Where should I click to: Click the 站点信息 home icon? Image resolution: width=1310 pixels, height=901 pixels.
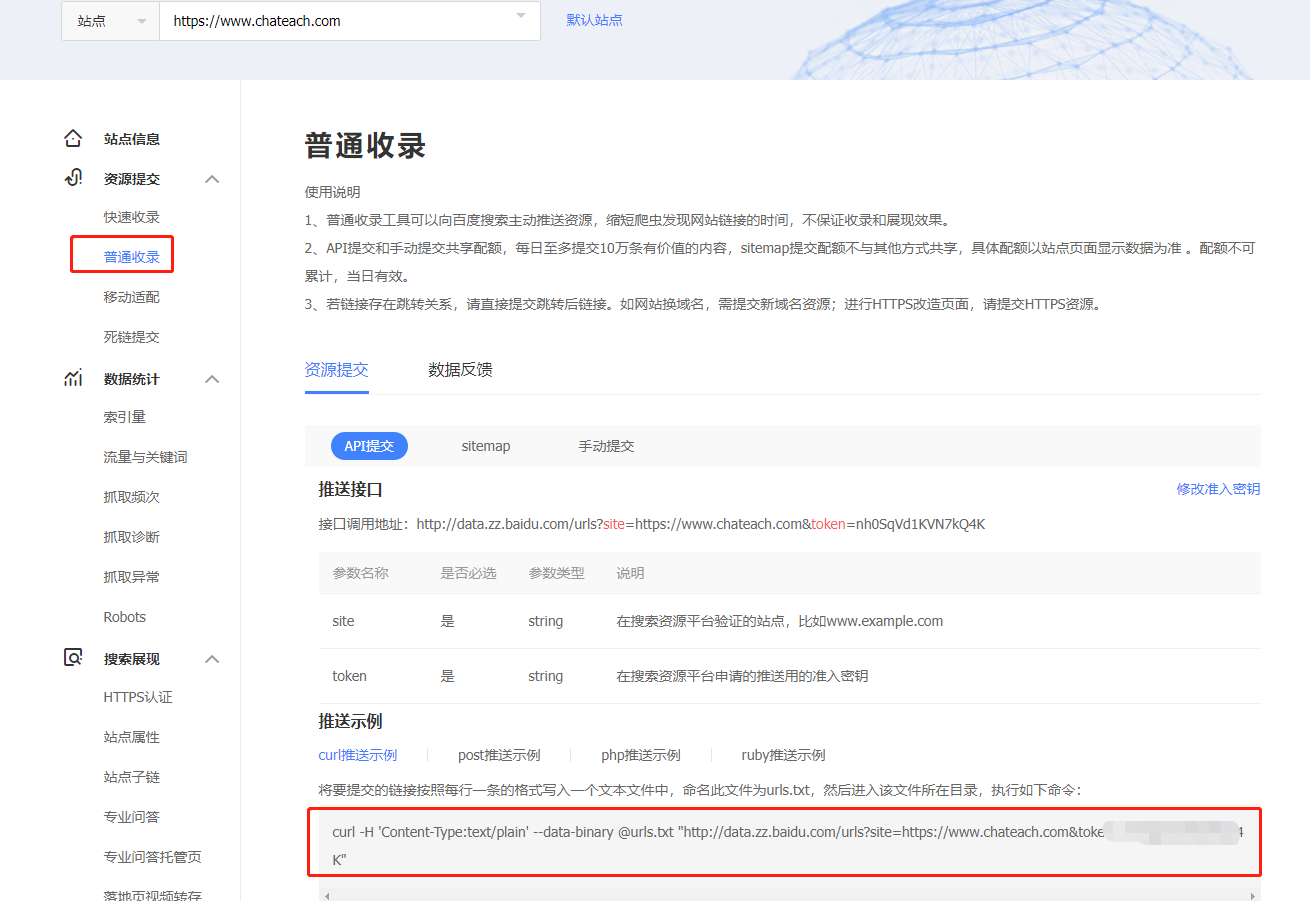73,138
